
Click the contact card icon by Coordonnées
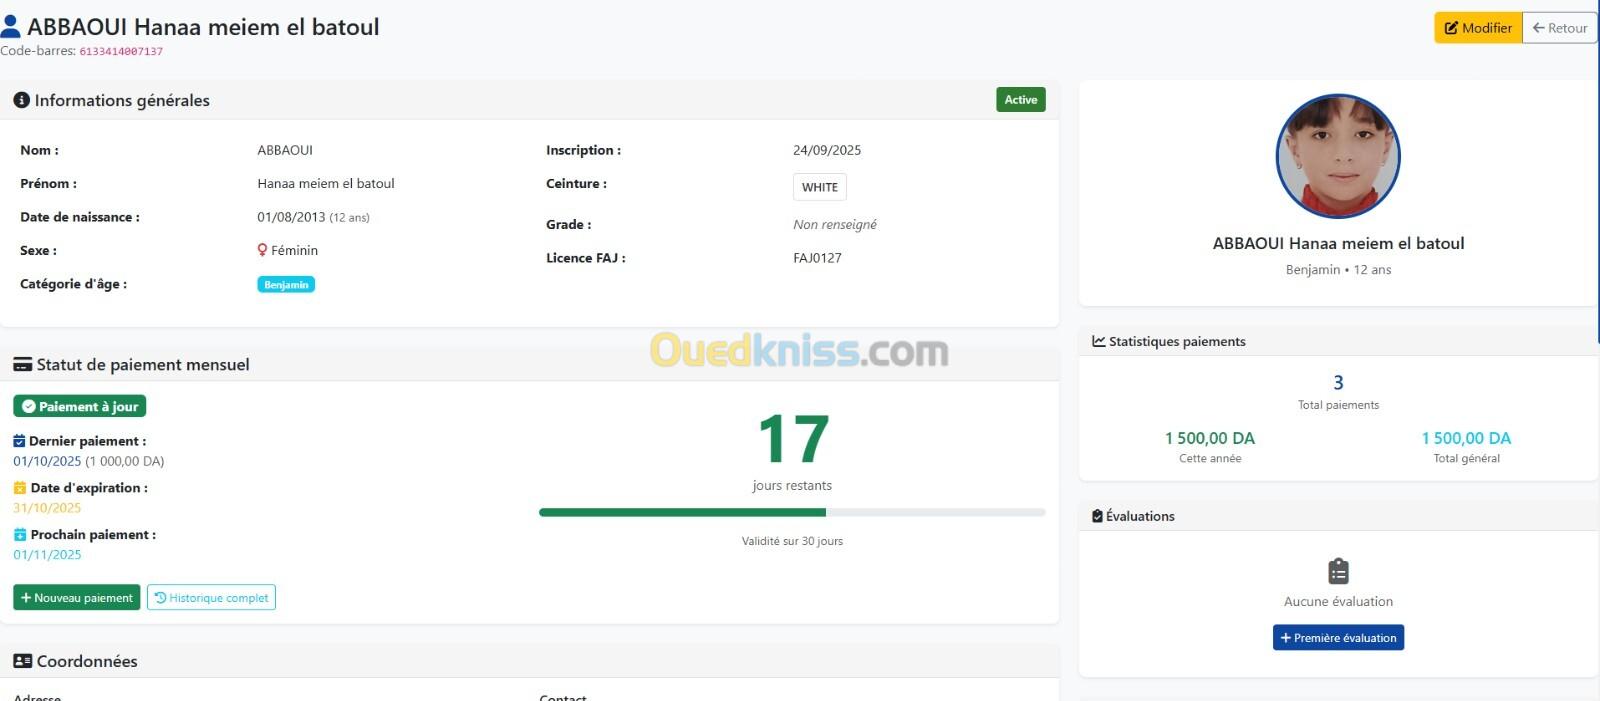22,661
